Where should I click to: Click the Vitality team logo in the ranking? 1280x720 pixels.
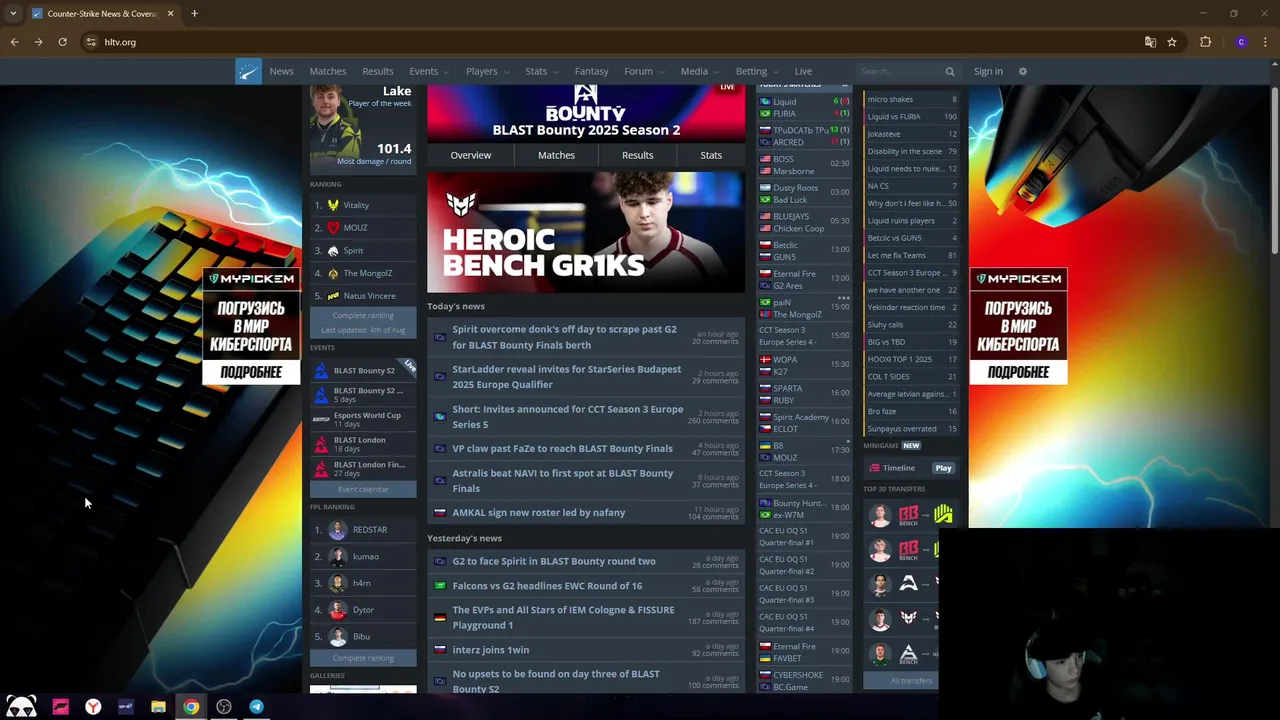point(333,205)
